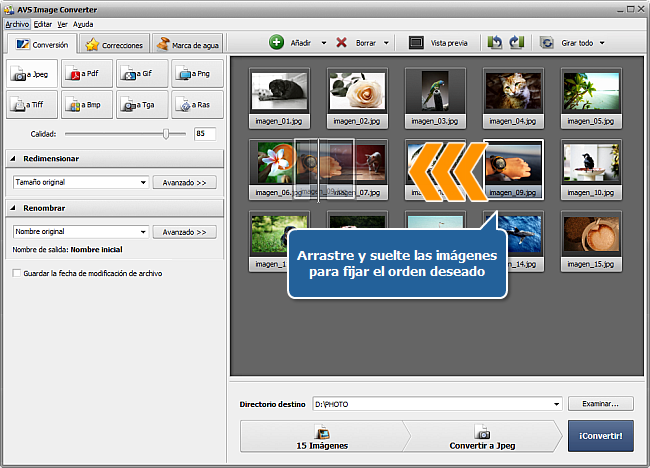Open the Ver menu

coord(62,24)
